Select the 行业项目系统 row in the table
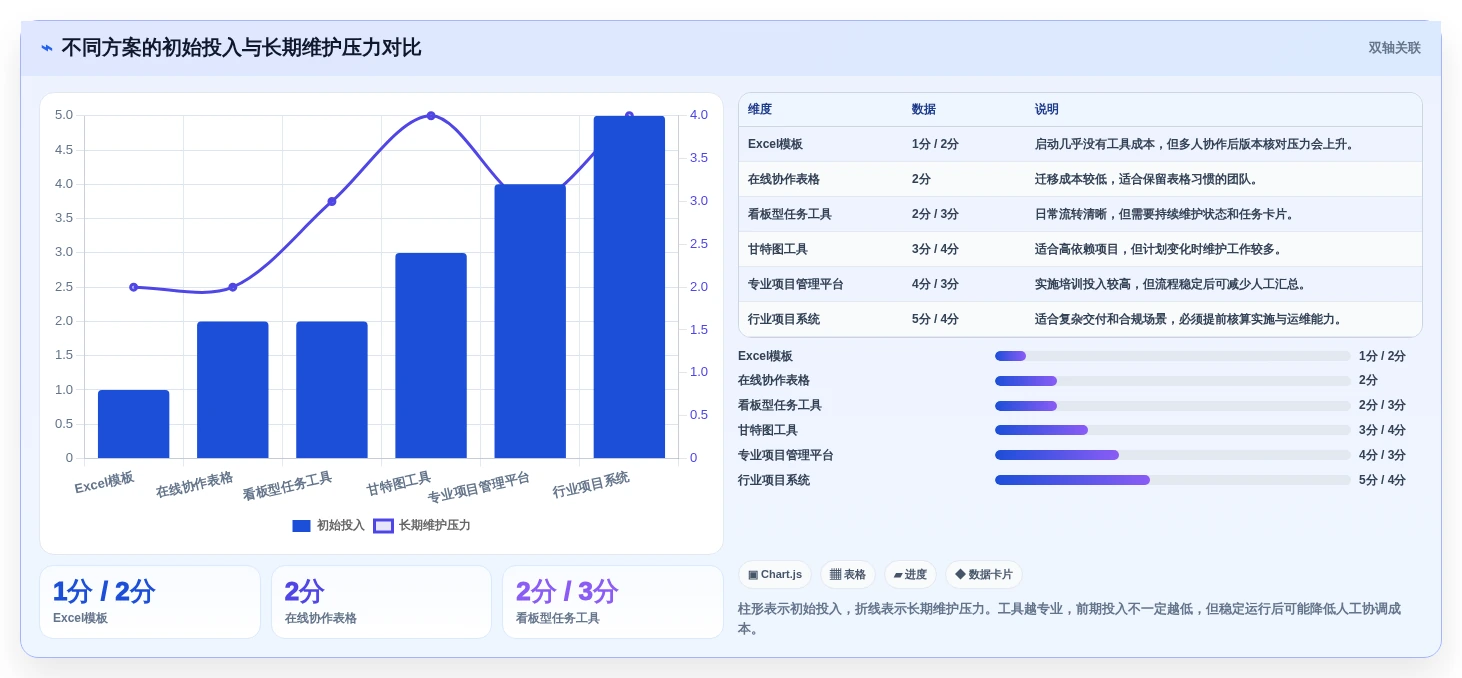 pyautogui.click(x=1080, y=319)
